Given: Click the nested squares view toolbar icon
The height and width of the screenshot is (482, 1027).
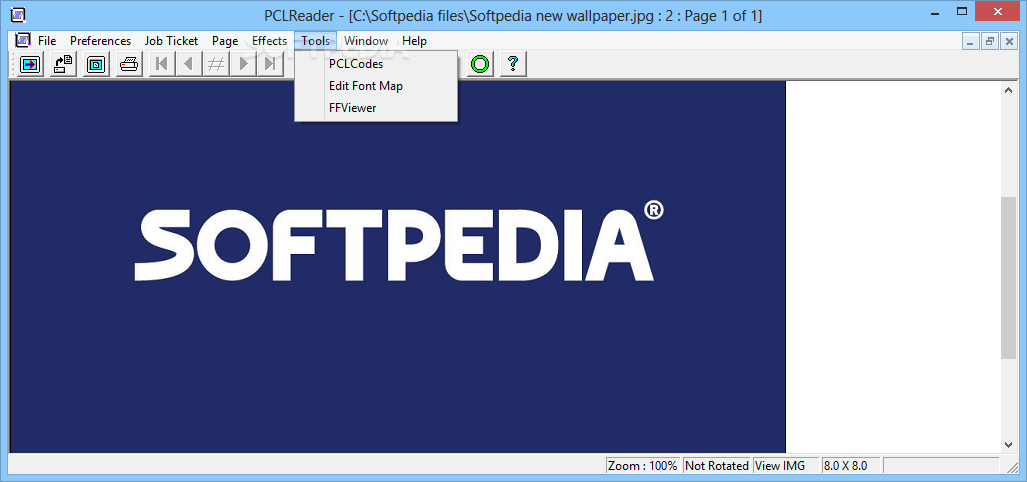Looking at the screenshot, I should (x=96, y=64).
